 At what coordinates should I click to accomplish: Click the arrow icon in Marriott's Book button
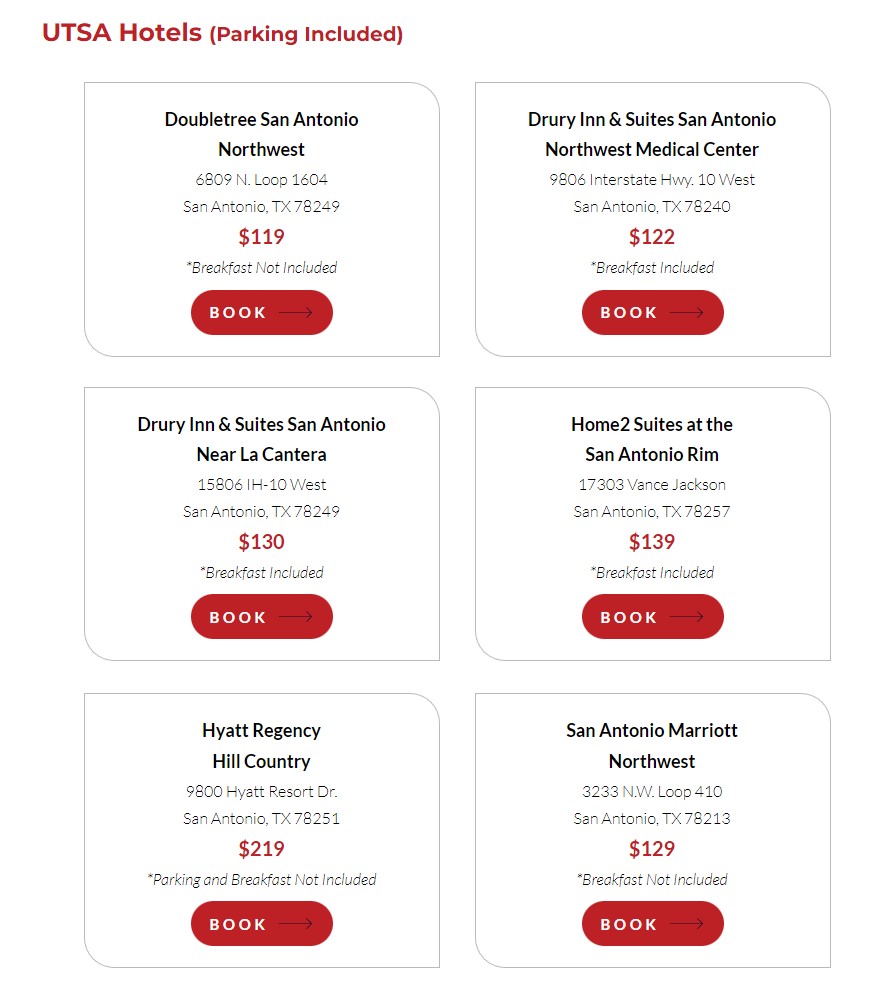686,924
